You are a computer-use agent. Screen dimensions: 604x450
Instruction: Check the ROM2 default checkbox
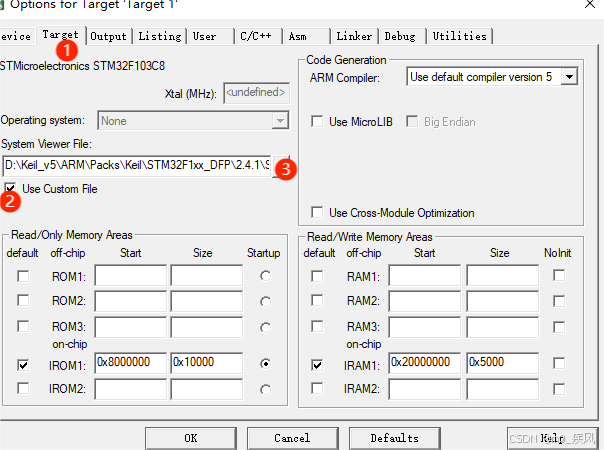click(x=23, y=300)
